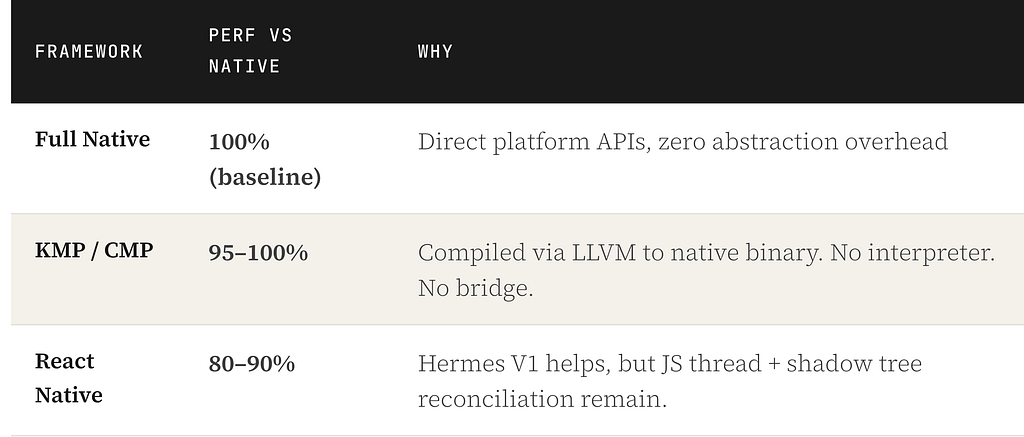This screenshot has width=1024, height=437.
Task: Click the FRAMEWORK column header
Action: coord(89,51)
